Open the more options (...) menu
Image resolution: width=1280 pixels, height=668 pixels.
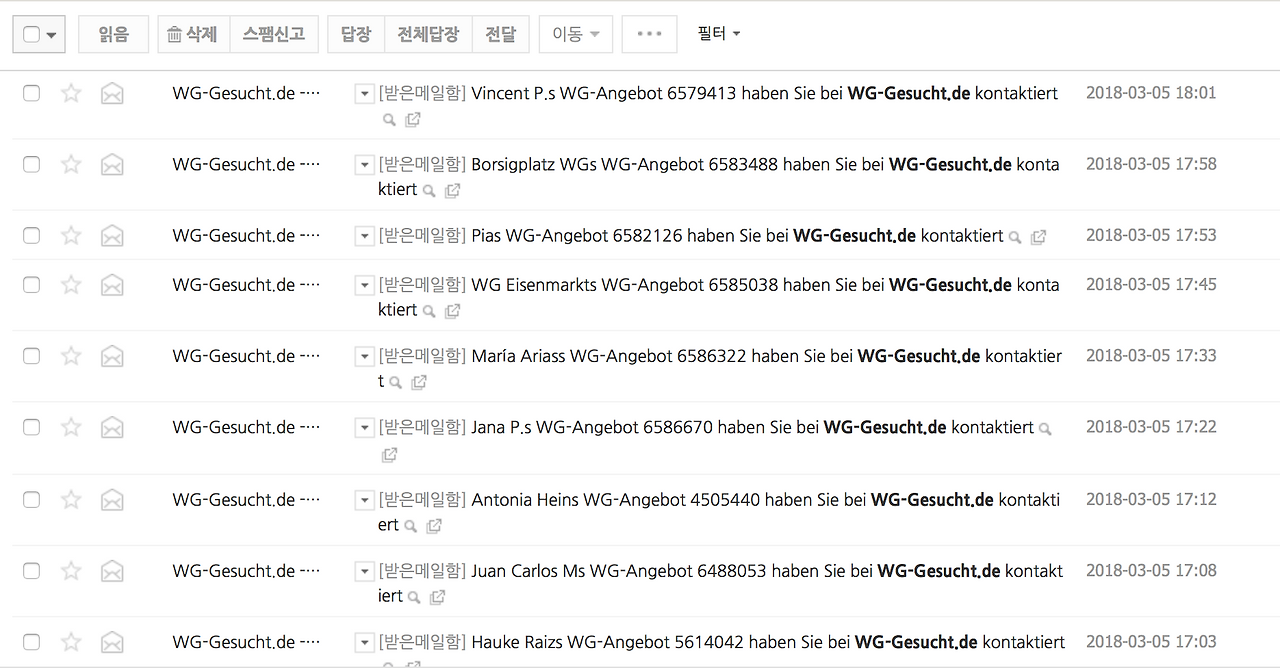649,33
